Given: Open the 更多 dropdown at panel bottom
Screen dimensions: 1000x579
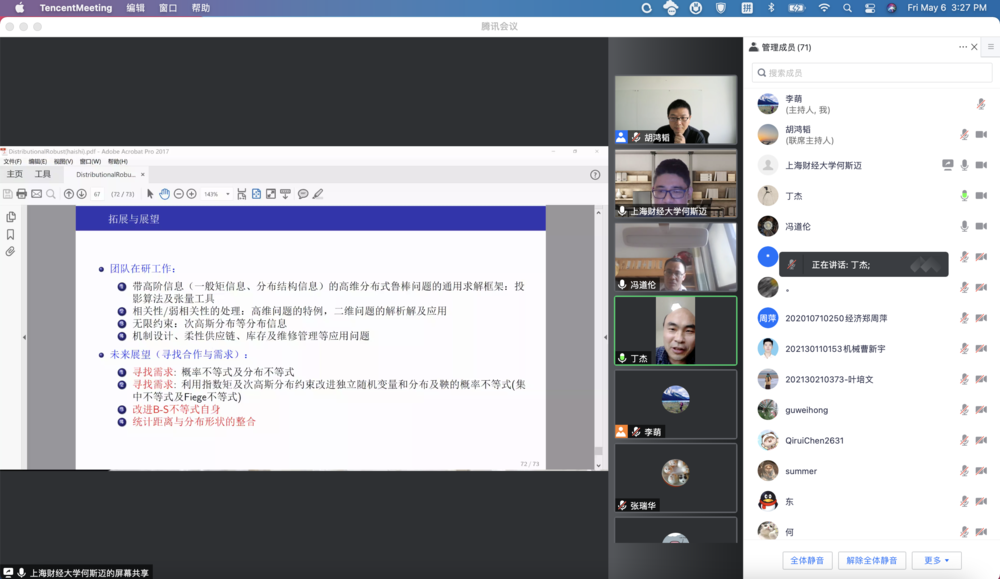Looking at the screenshot, I should [936, 560].
